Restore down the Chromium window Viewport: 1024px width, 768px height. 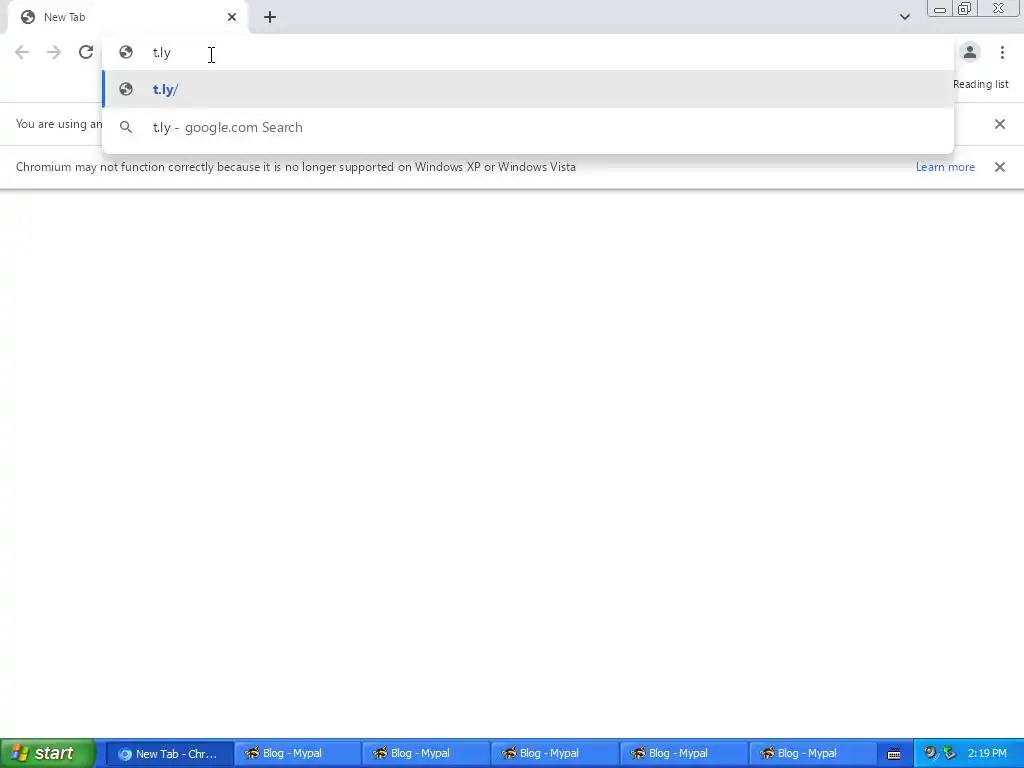[x=964, y=8]
